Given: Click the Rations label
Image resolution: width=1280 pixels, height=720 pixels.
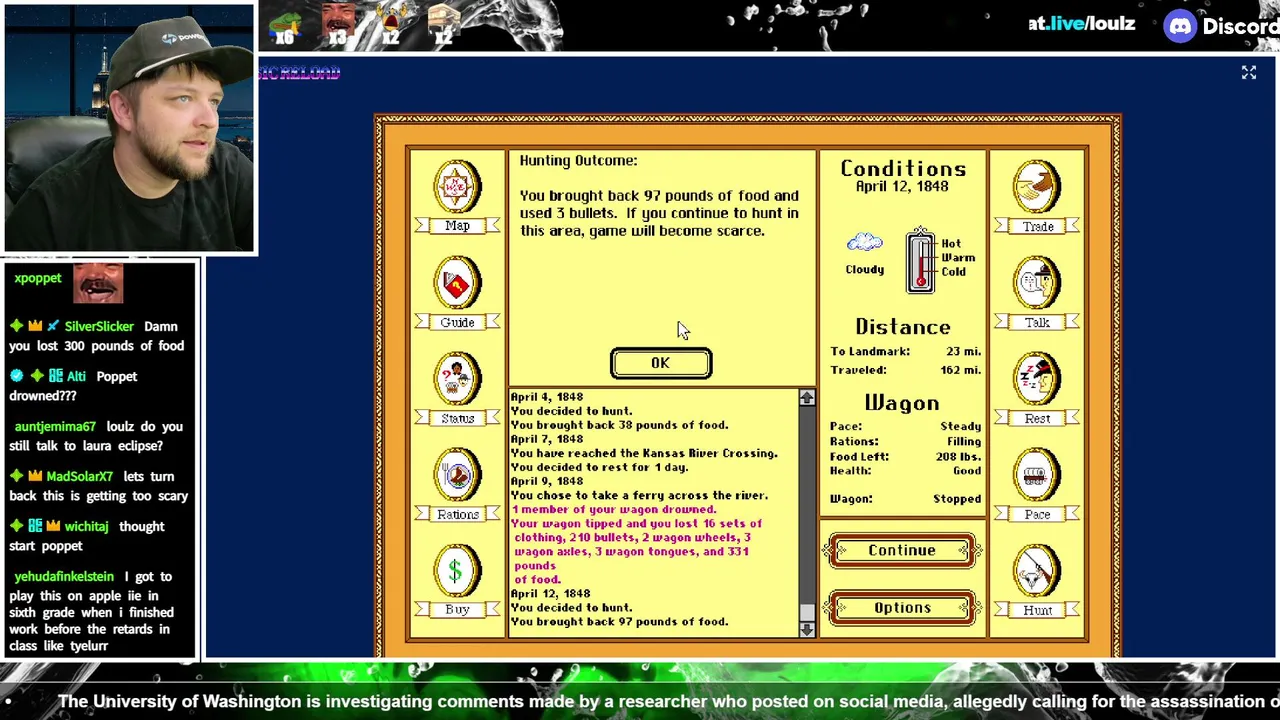Looking at the screenshot, I should point(457,514).
